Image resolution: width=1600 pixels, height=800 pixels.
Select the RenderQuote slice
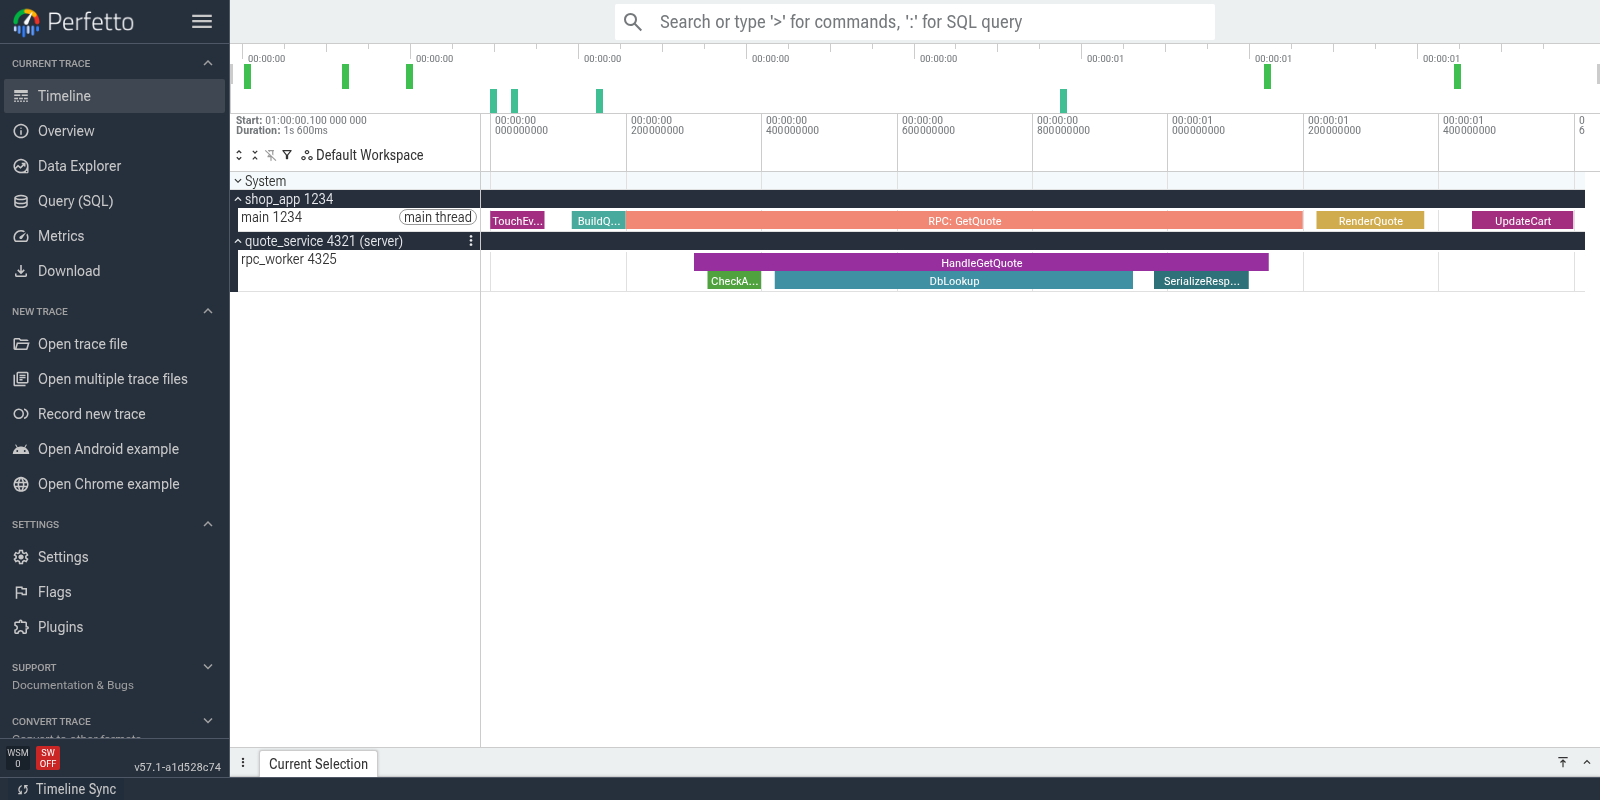point(1370,221)
